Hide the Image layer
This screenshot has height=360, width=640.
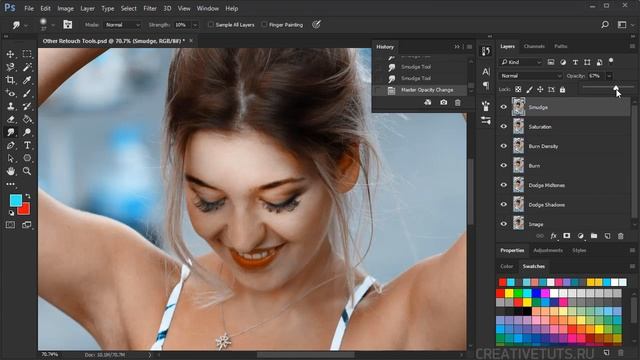click(504, 224)
